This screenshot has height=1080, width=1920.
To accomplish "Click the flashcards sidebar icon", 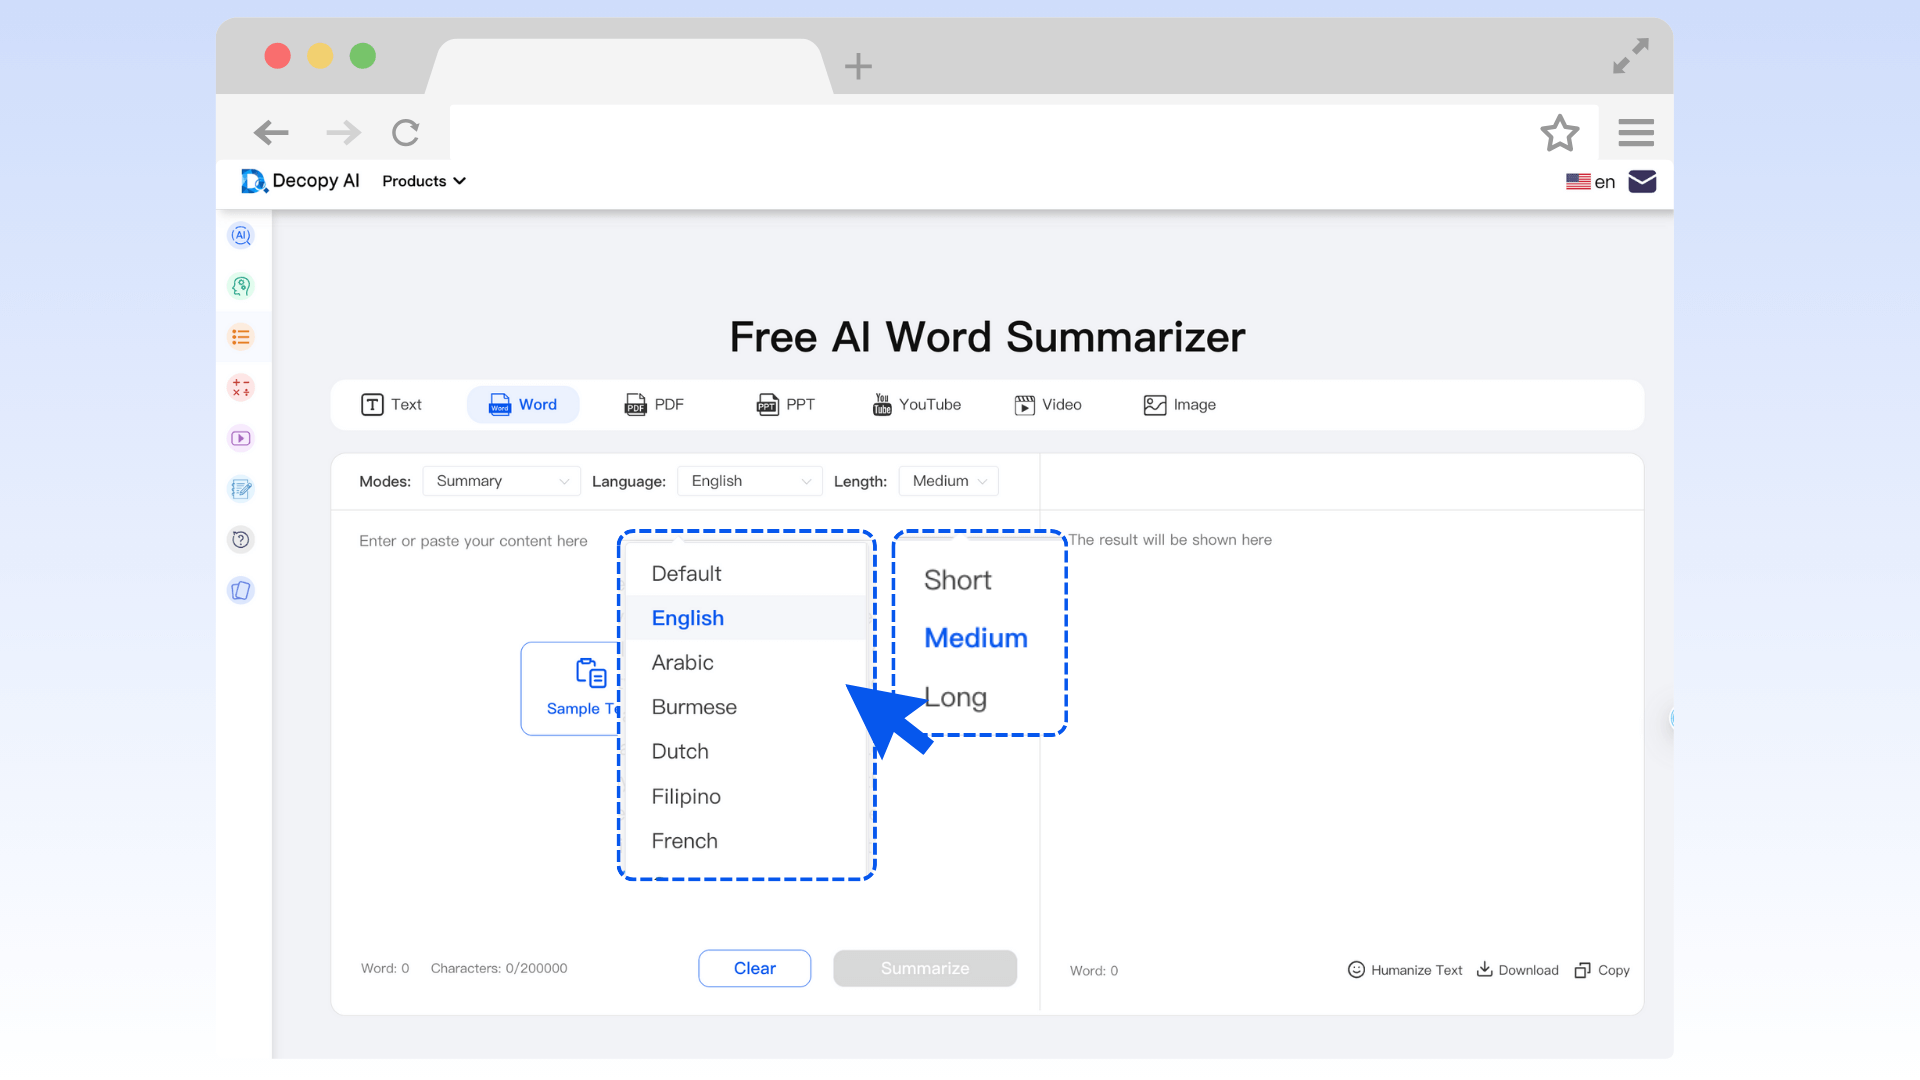I will 241,590.
